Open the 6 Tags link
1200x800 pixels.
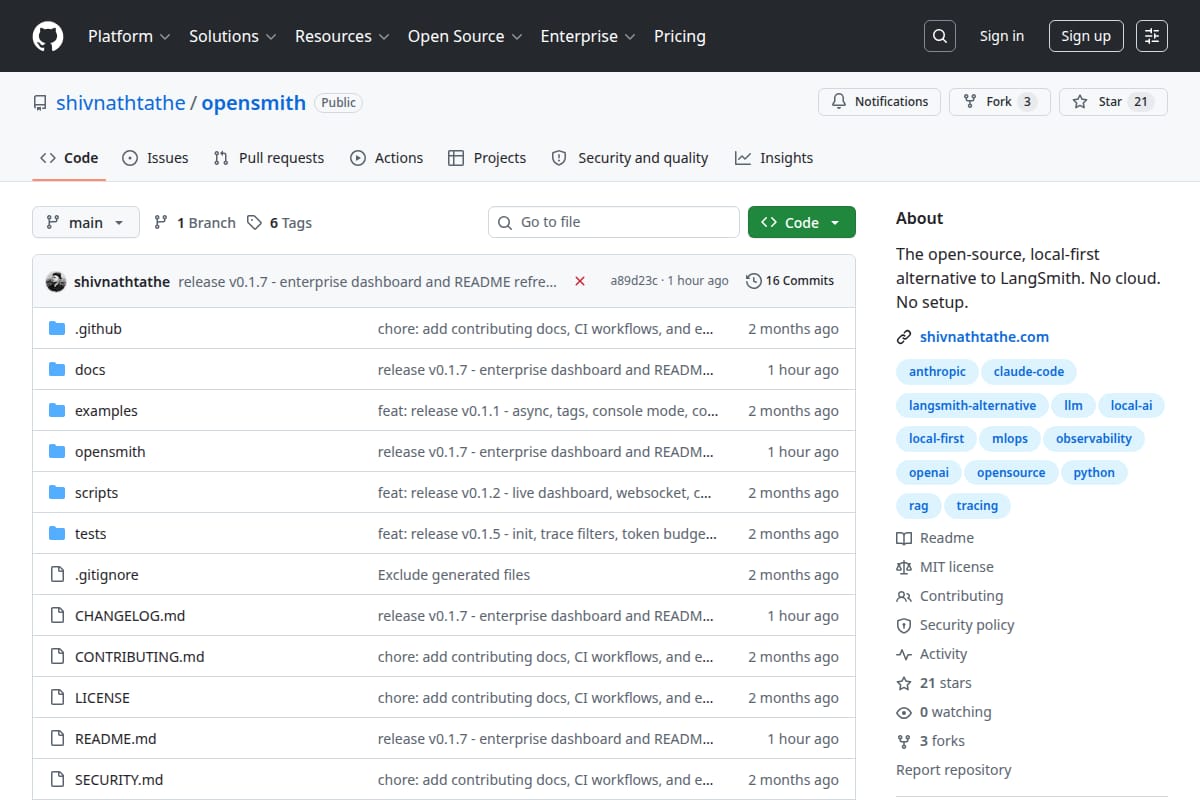coord(280,223)
